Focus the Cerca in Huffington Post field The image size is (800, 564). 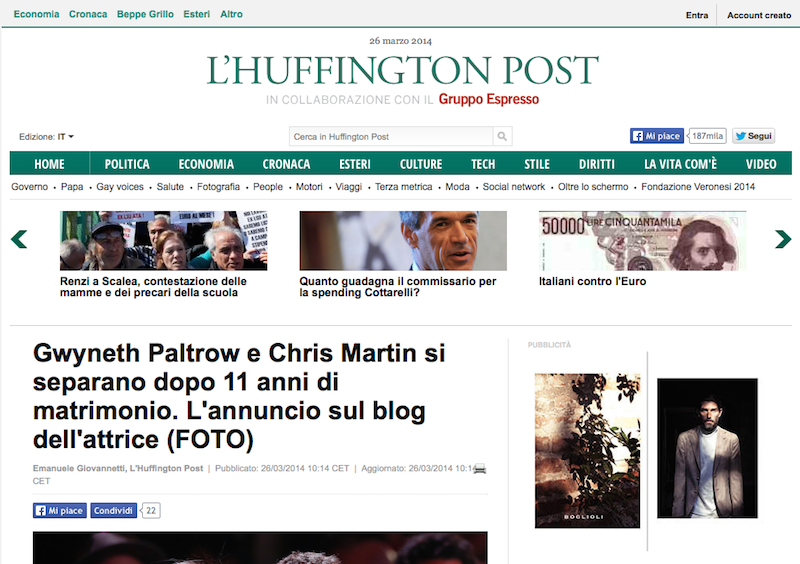(391, 136)
